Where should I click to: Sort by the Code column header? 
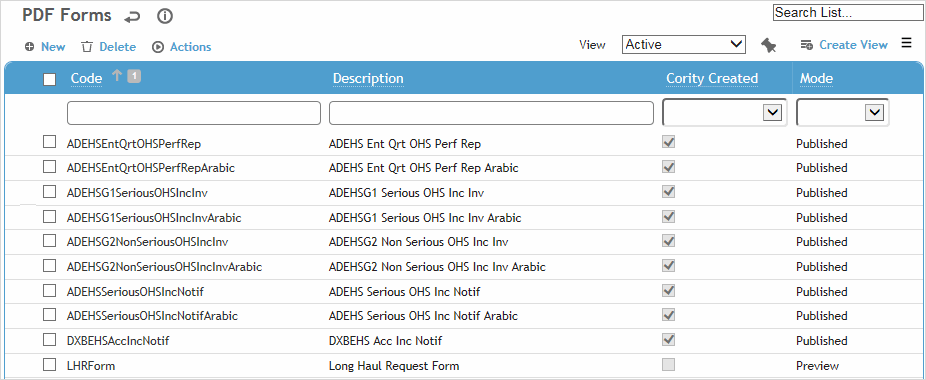point(86,78)
